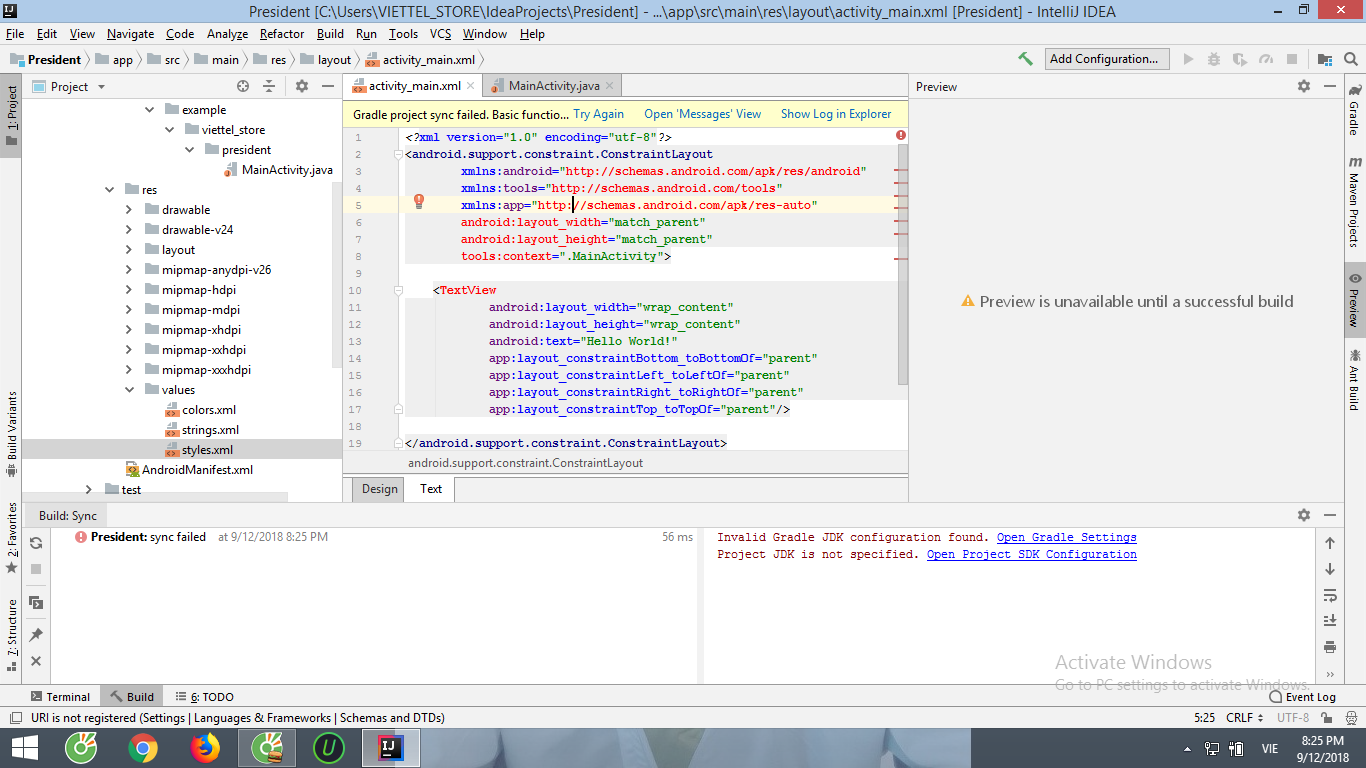This screenshot has height=768, width=1366.
Task: Open CRLF line separator dropdown
Action: point(1243,718)
